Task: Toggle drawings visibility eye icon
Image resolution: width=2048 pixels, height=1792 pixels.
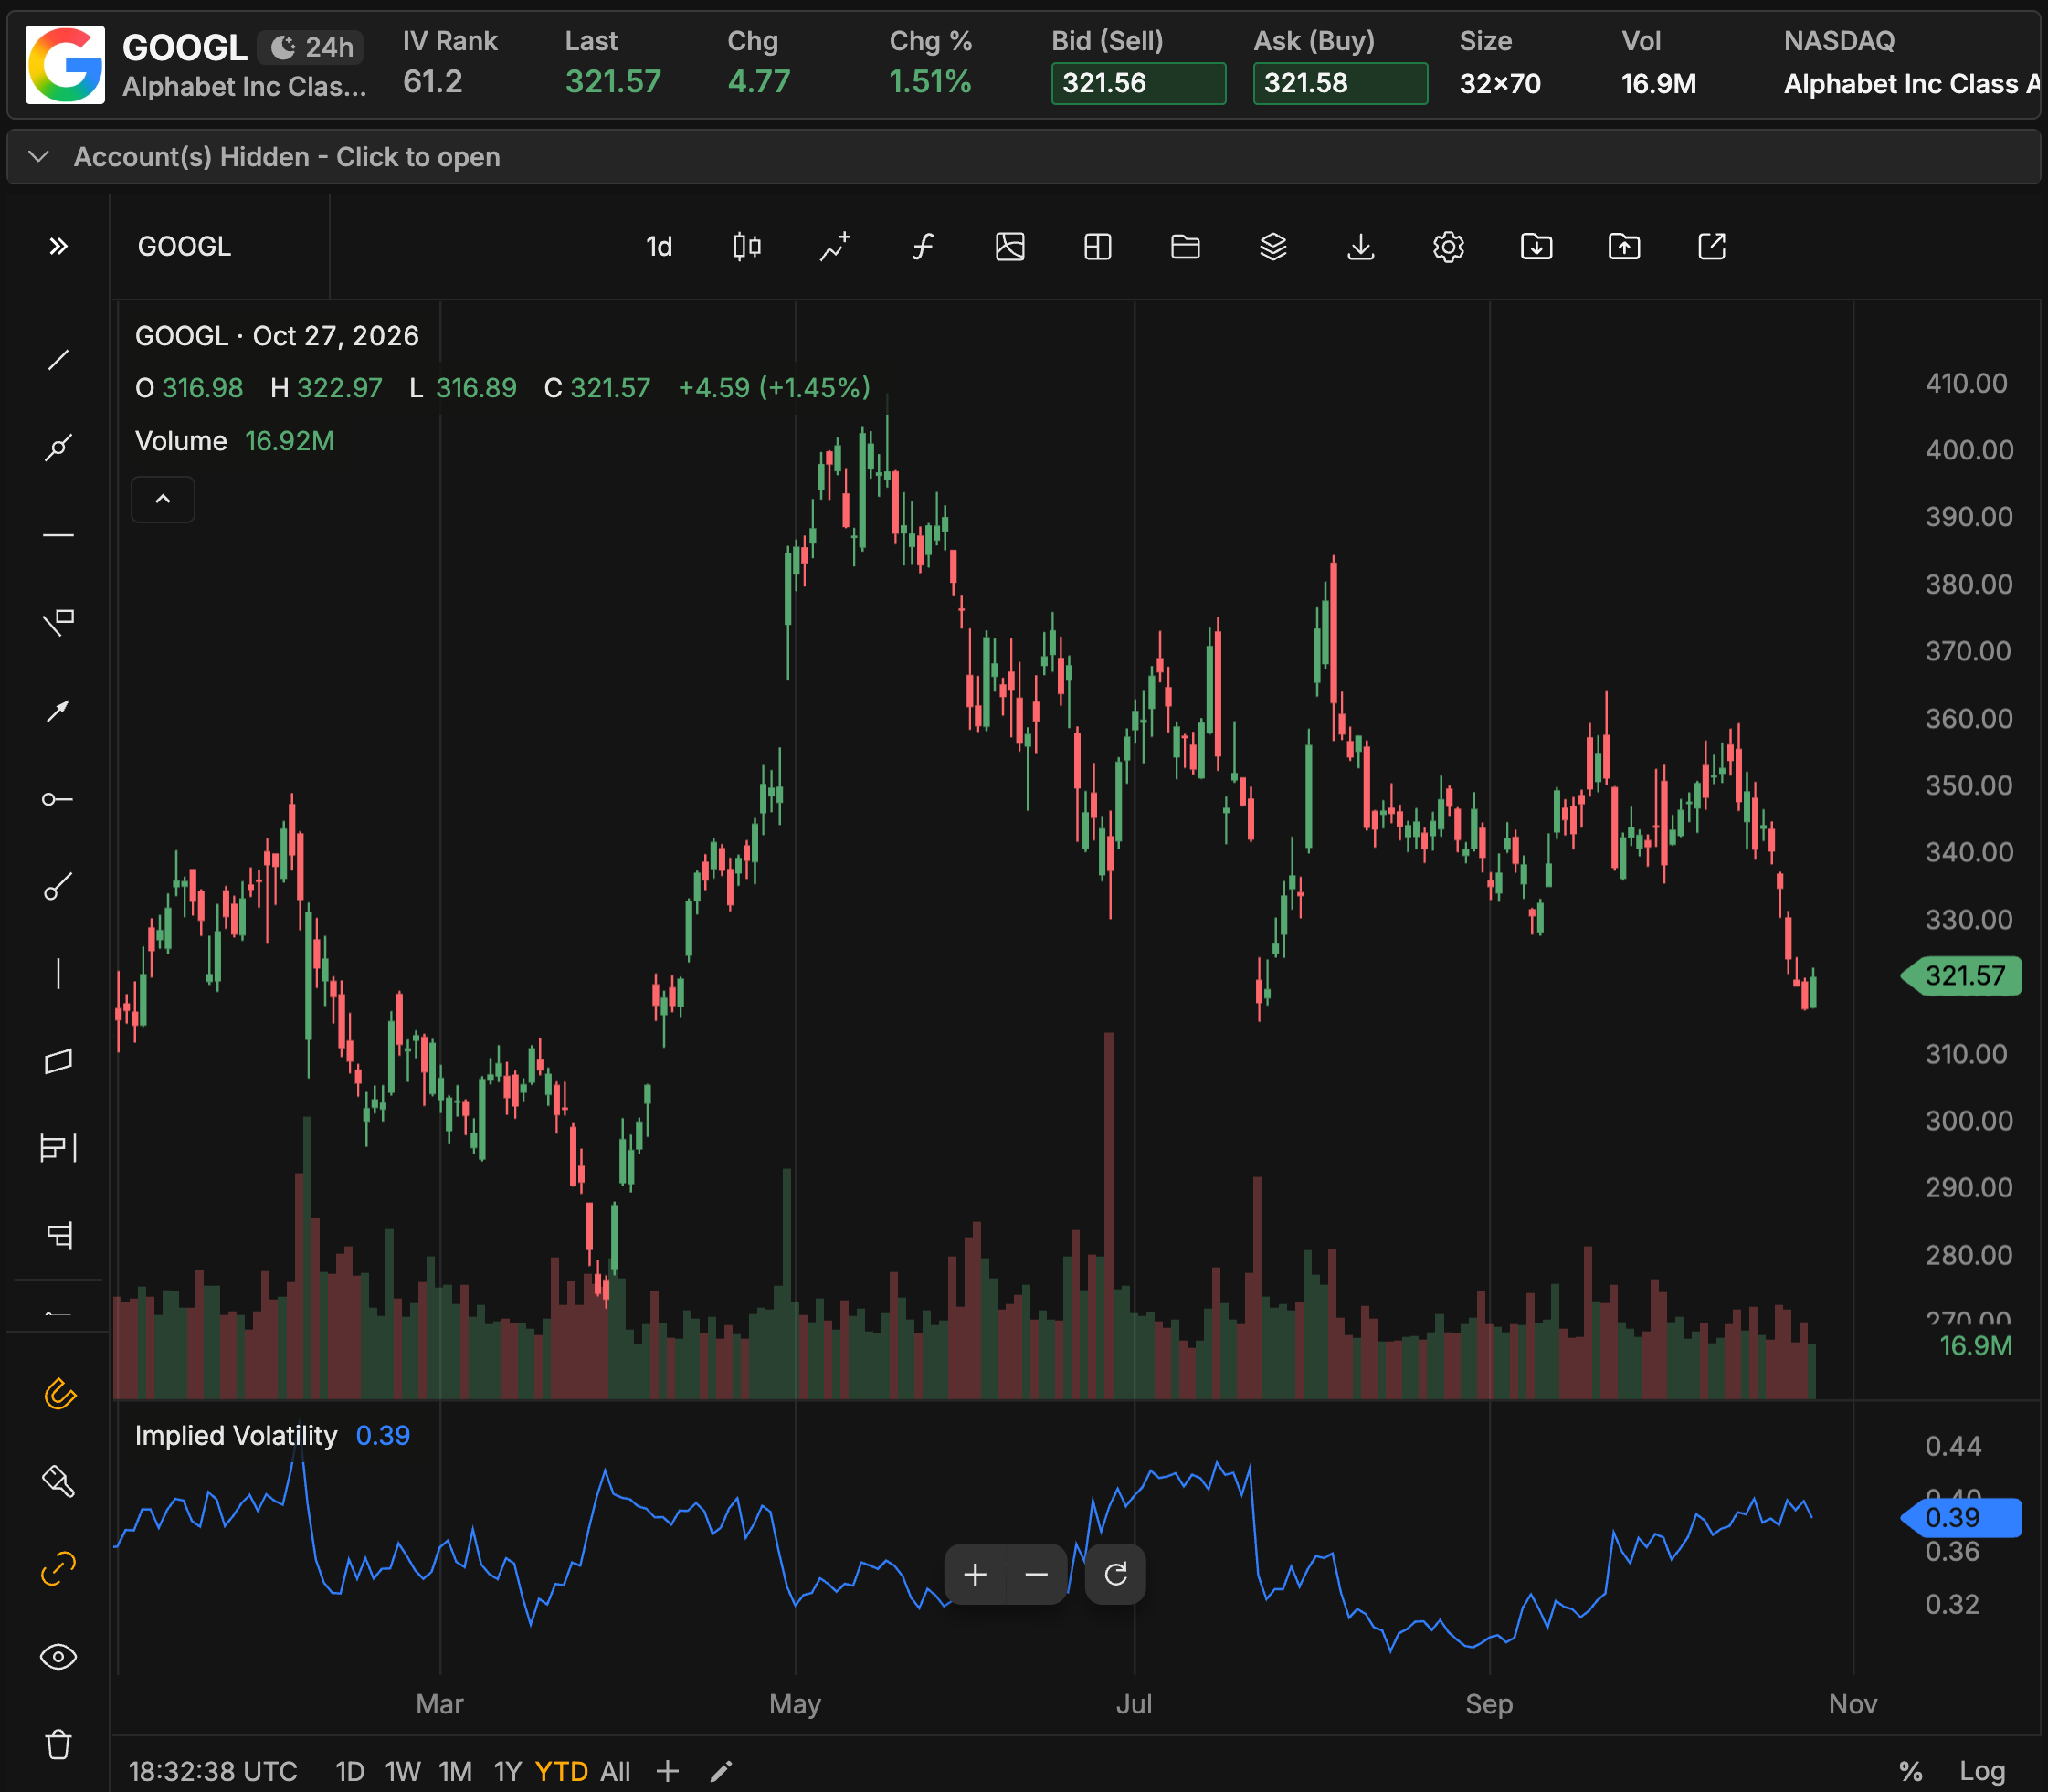Action: [x=58, y=1657]
